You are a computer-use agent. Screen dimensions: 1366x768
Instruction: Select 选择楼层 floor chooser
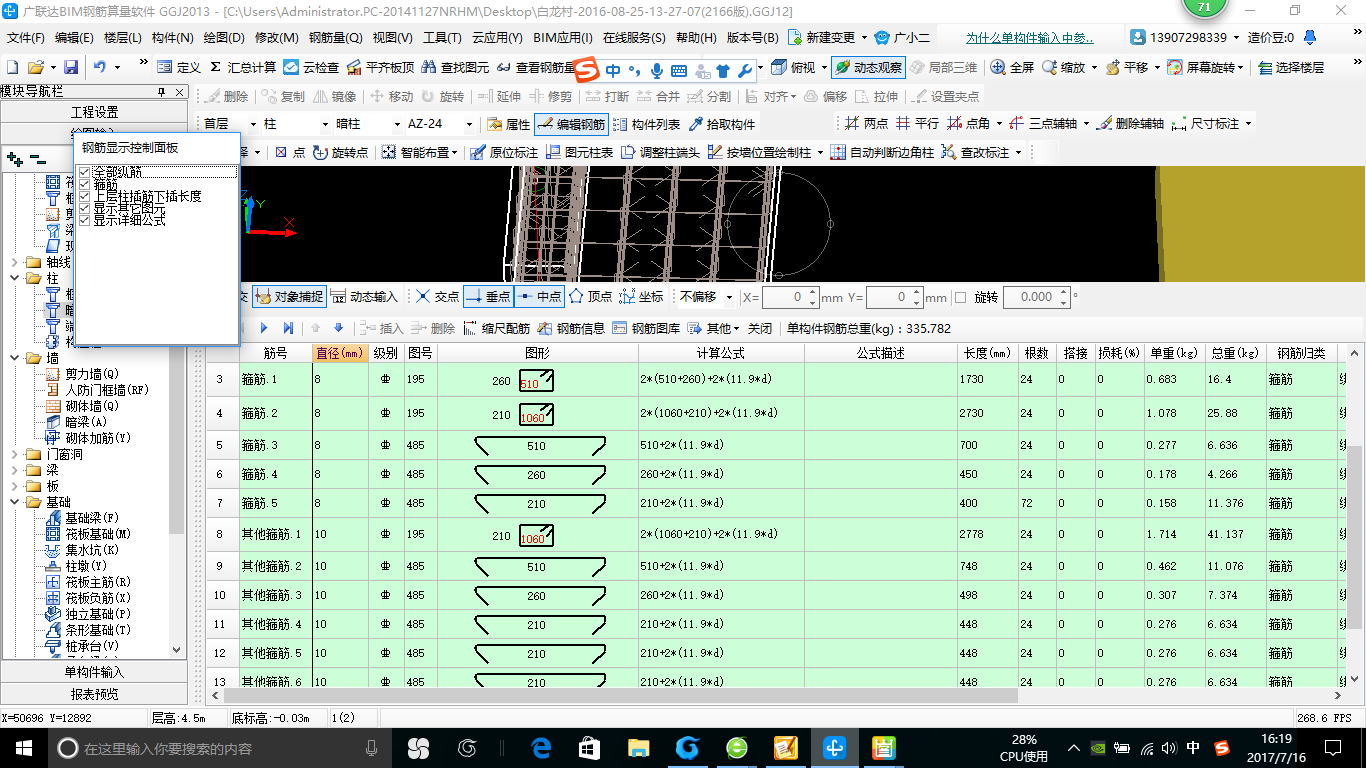tap(1291, 68)
